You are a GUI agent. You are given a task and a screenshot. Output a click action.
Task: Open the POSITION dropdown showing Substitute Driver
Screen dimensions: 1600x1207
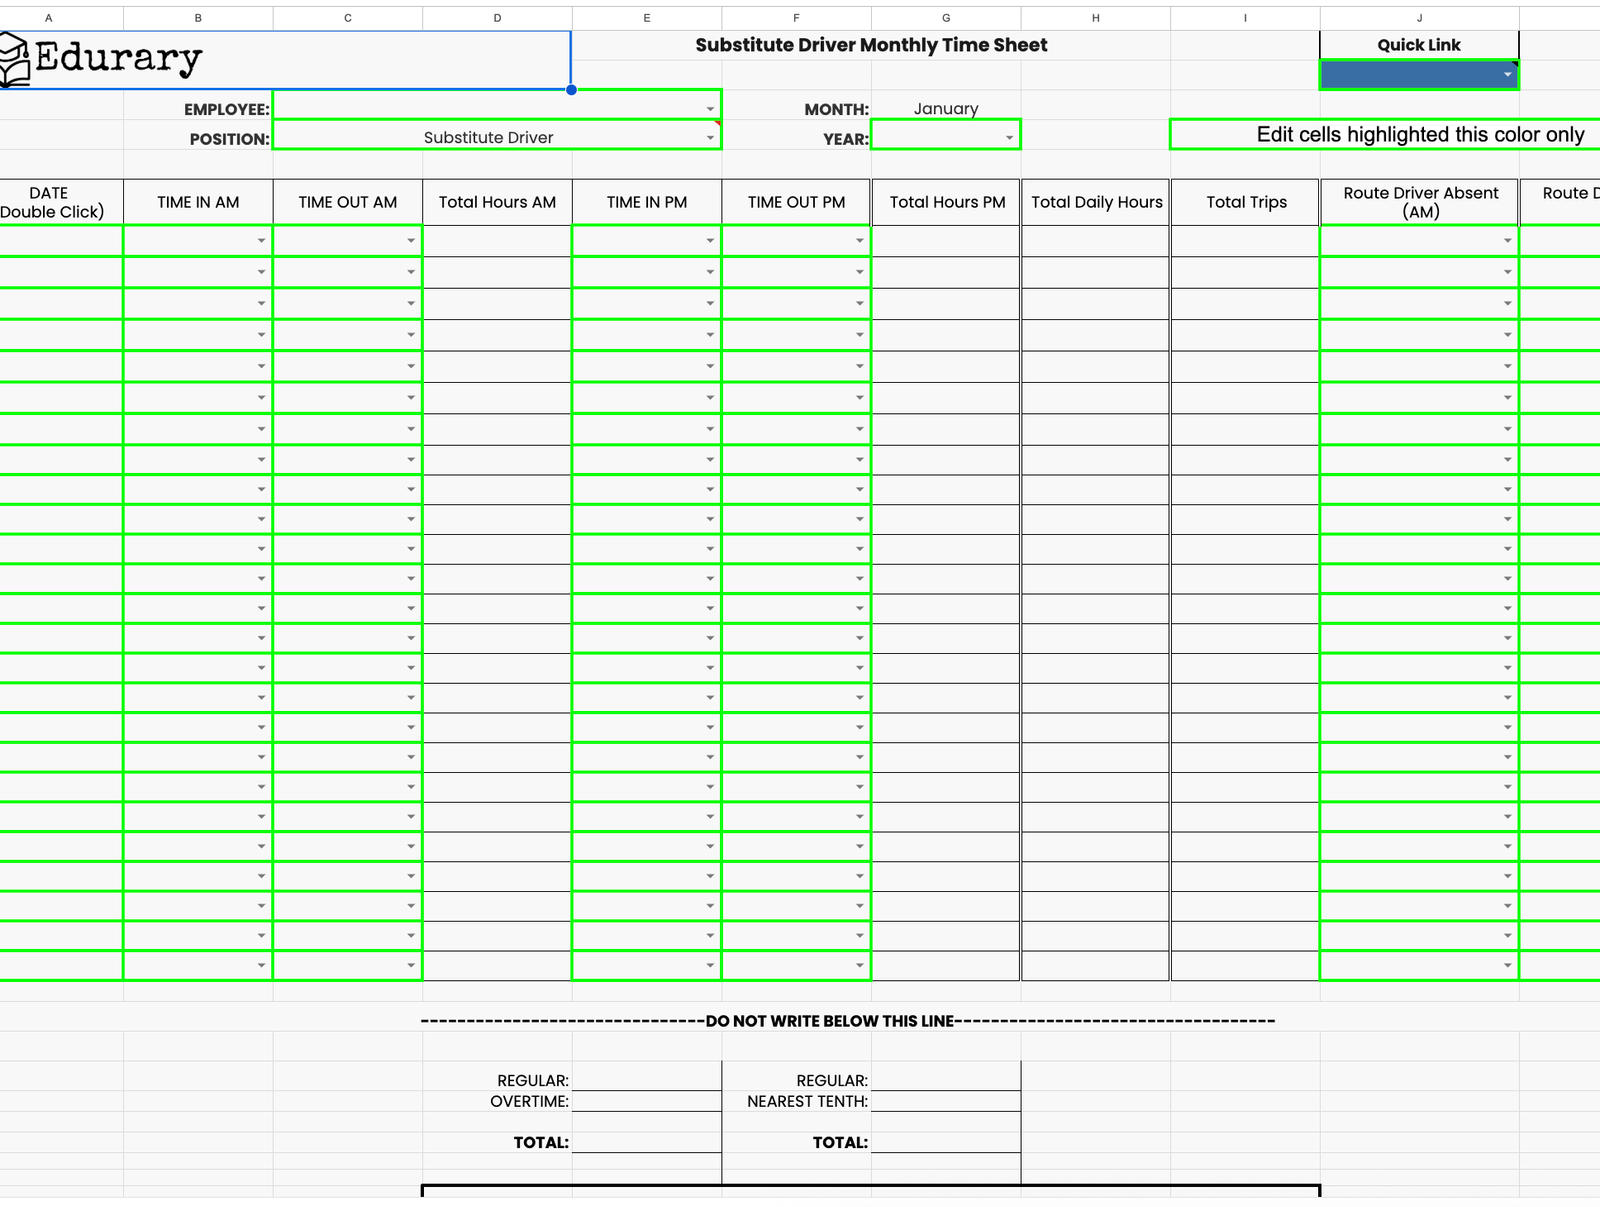click(x=710, y=138)
